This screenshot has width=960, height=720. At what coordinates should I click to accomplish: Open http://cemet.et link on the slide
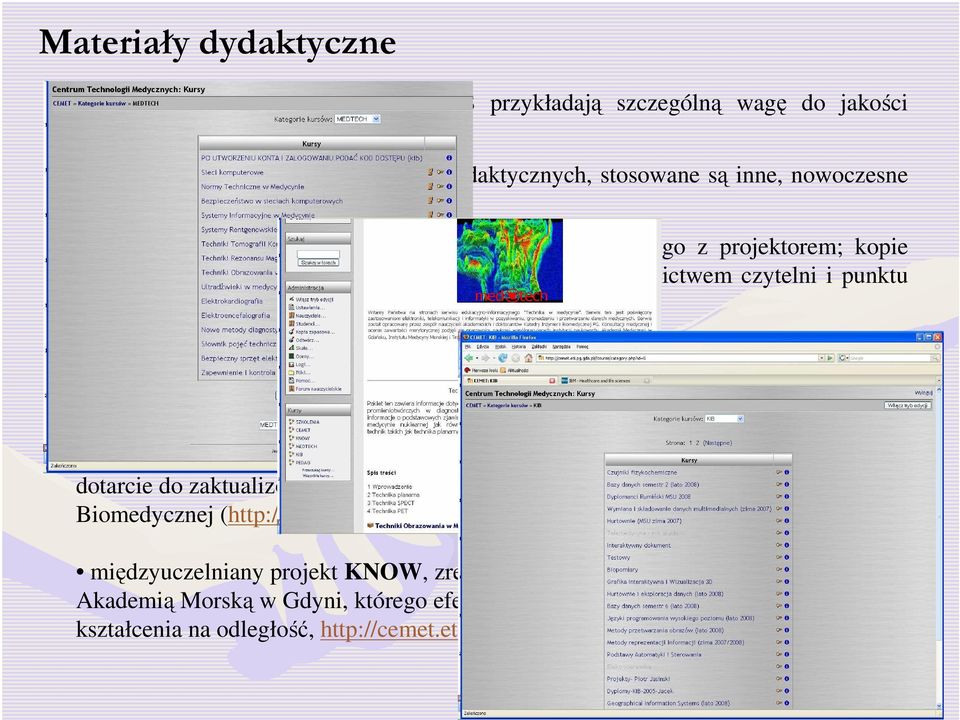tap(389, 629)
